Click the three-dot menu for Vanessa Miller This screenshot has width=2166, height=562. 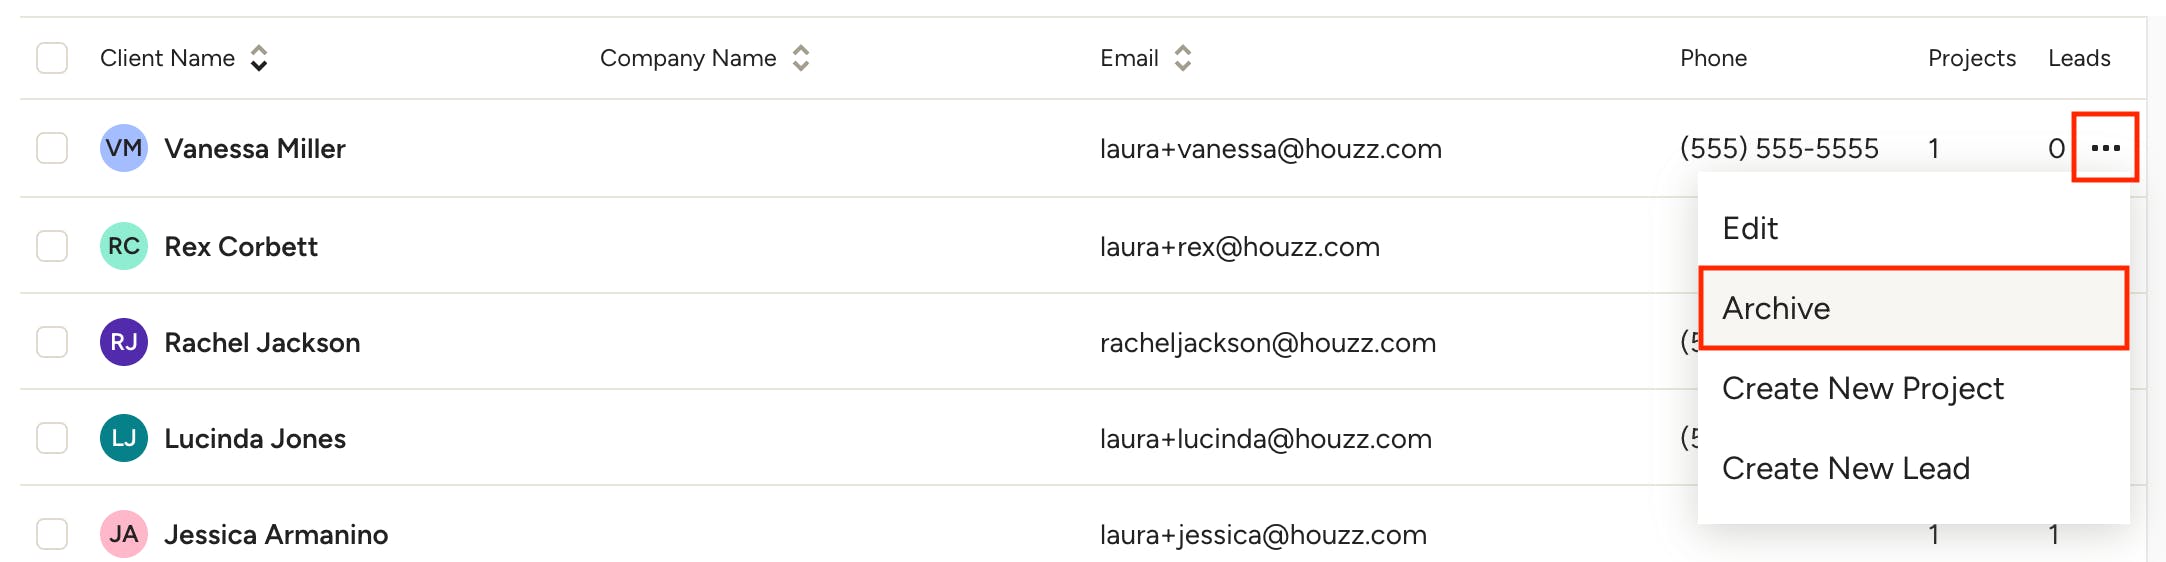pos(2105,148)
